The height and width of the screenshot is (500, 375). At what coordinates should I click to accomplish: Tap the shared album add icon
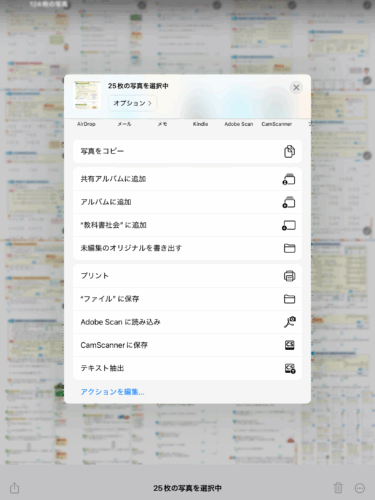[x=289, y=179]
